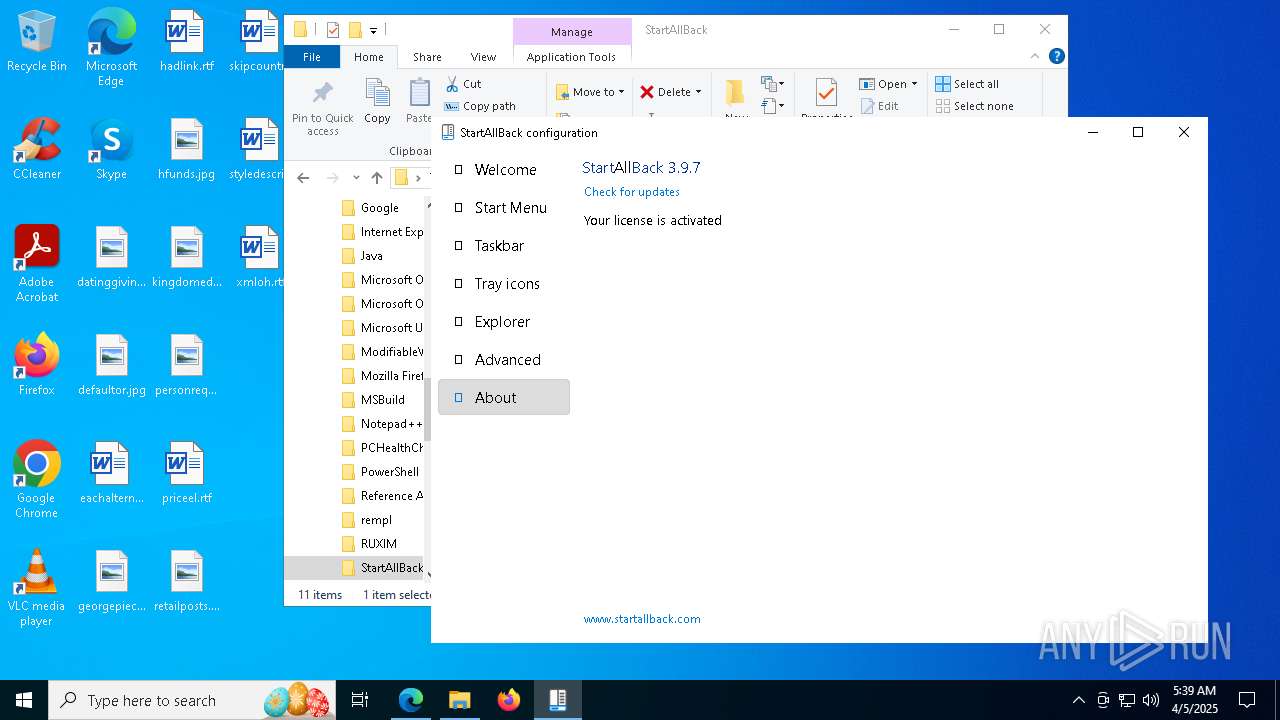Select the Java folder in tree
Screen dimensions: 1280x720
click(x=372, y=256)
